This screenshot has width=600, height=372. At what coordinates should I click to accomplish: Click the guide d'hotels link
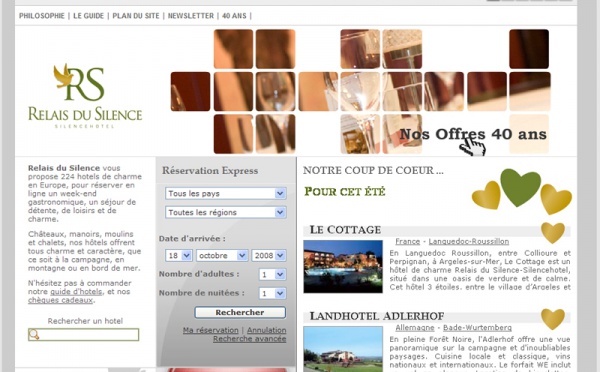[x=76, y=292]
